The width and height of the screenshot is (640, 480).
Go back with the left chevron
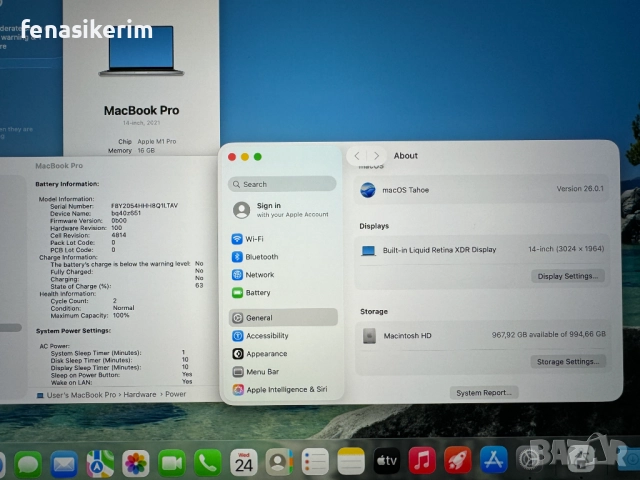point(357,156)
